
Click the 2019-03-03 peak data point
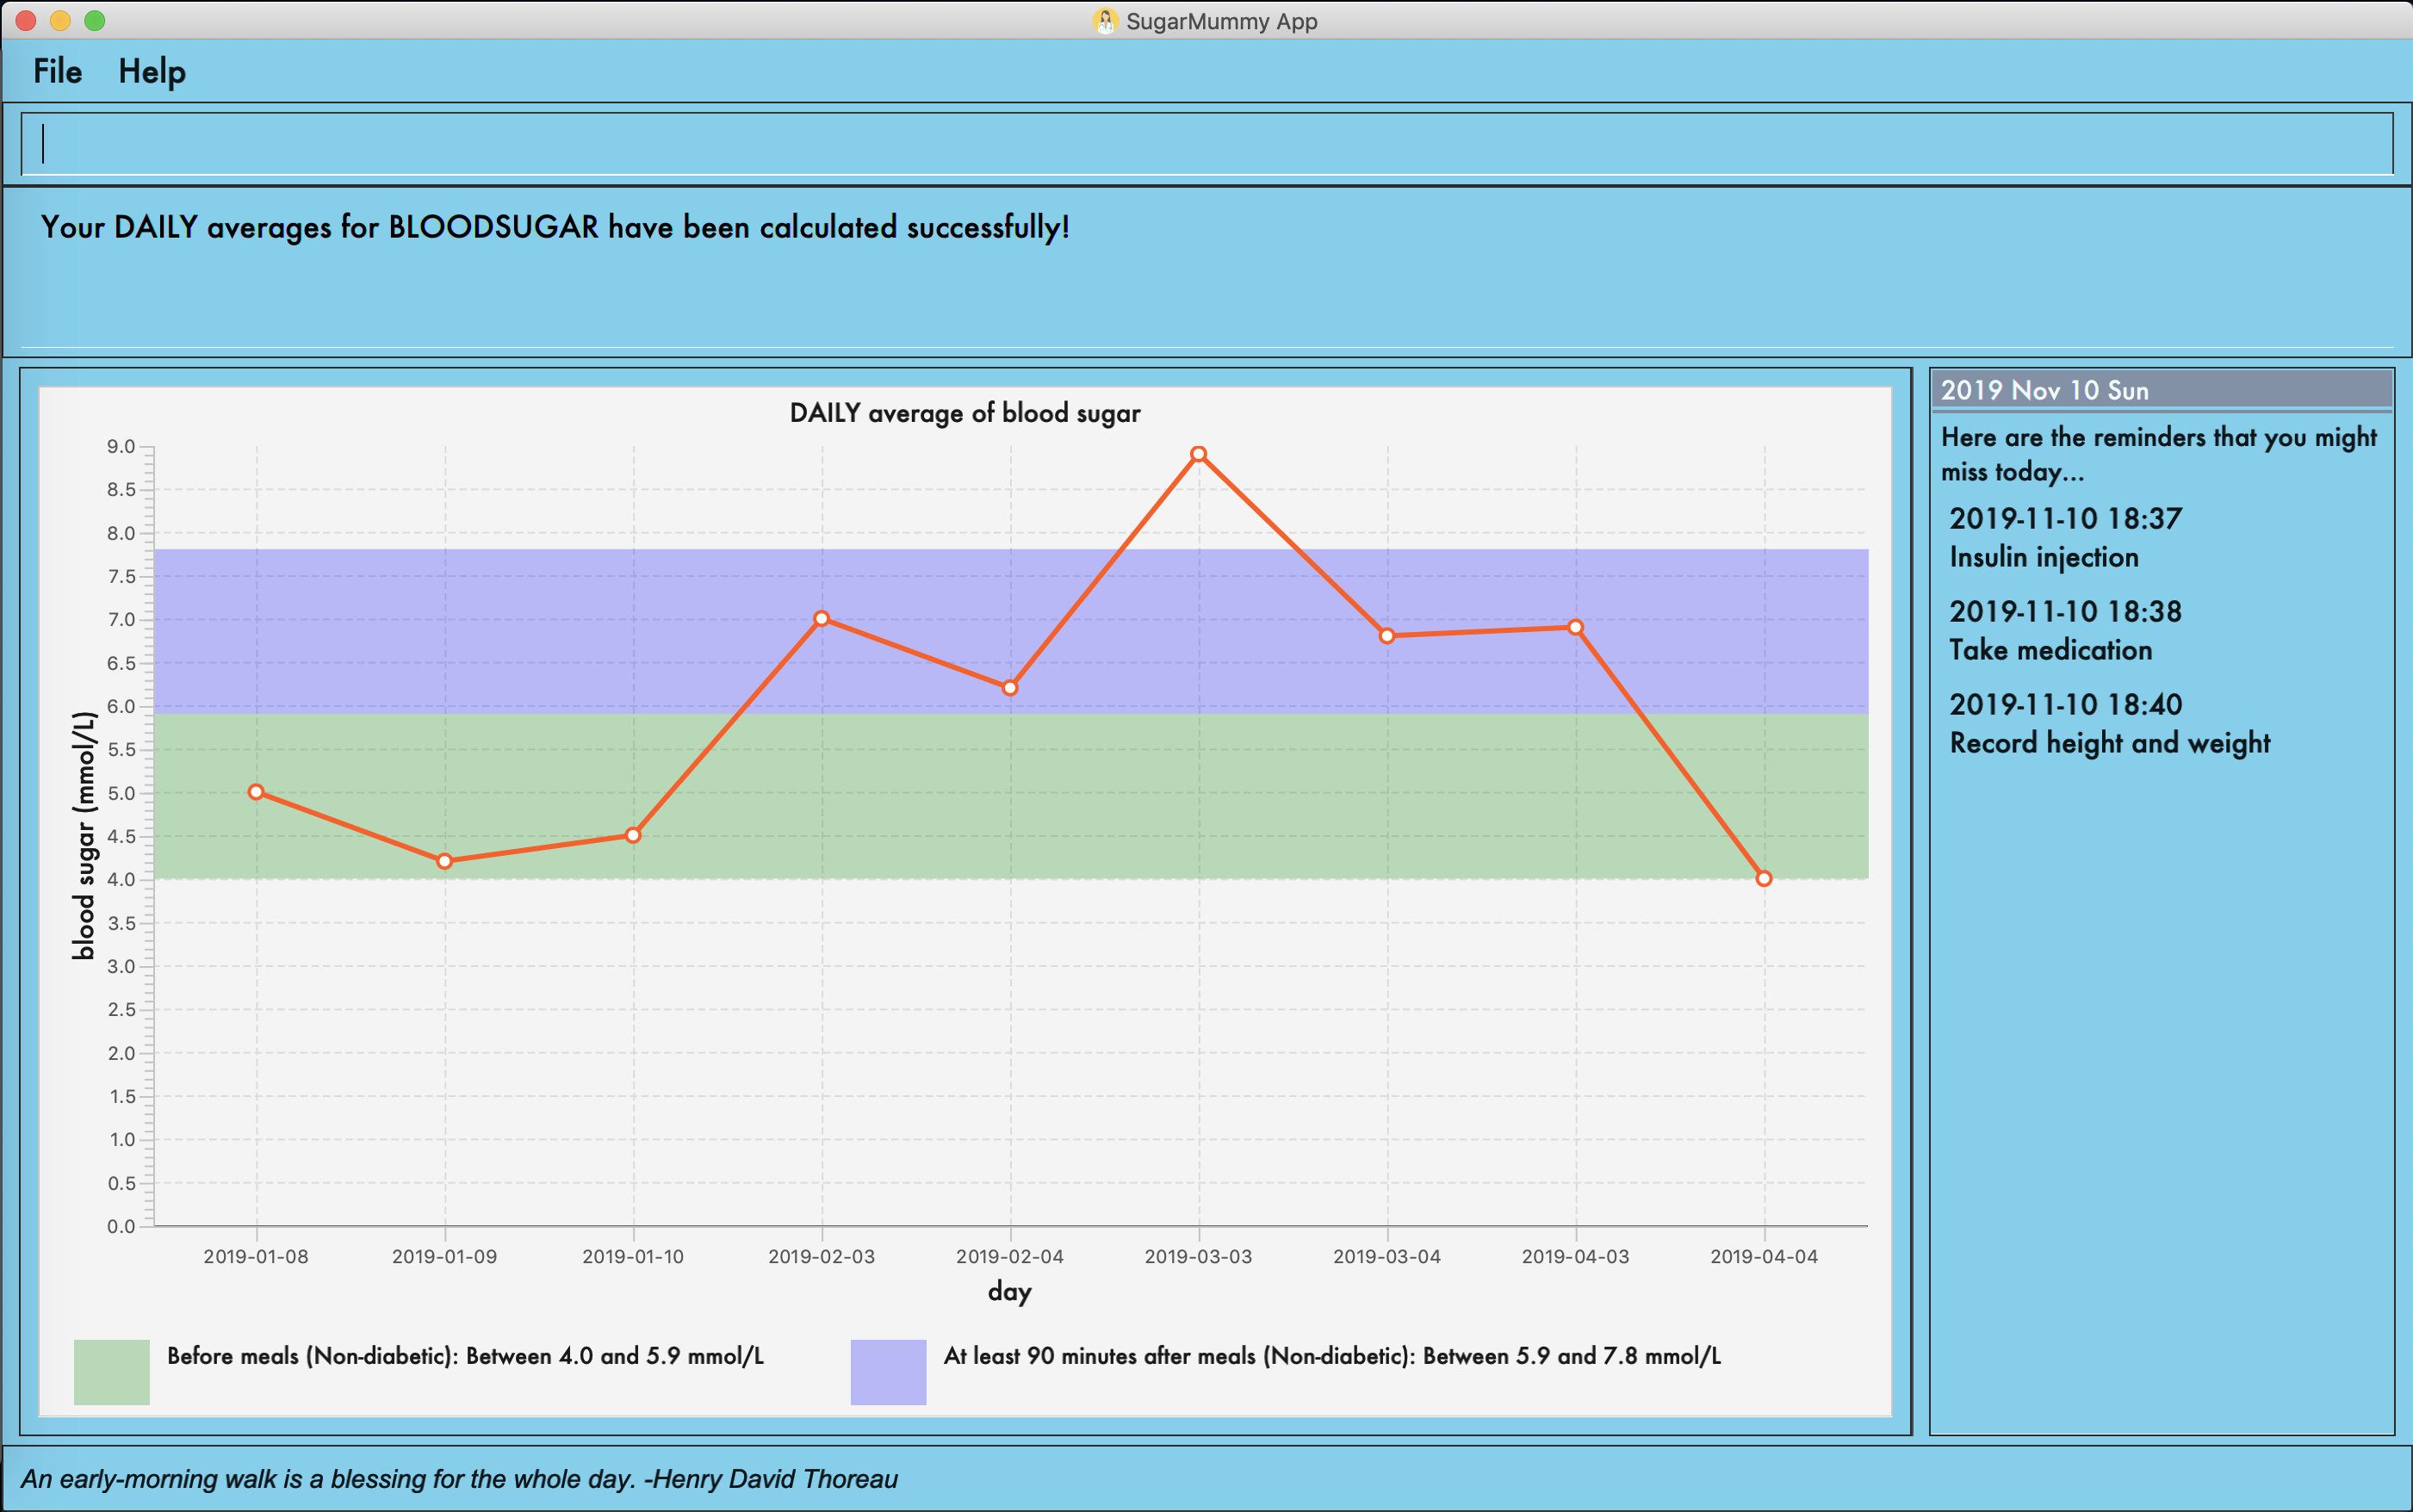1198,454
